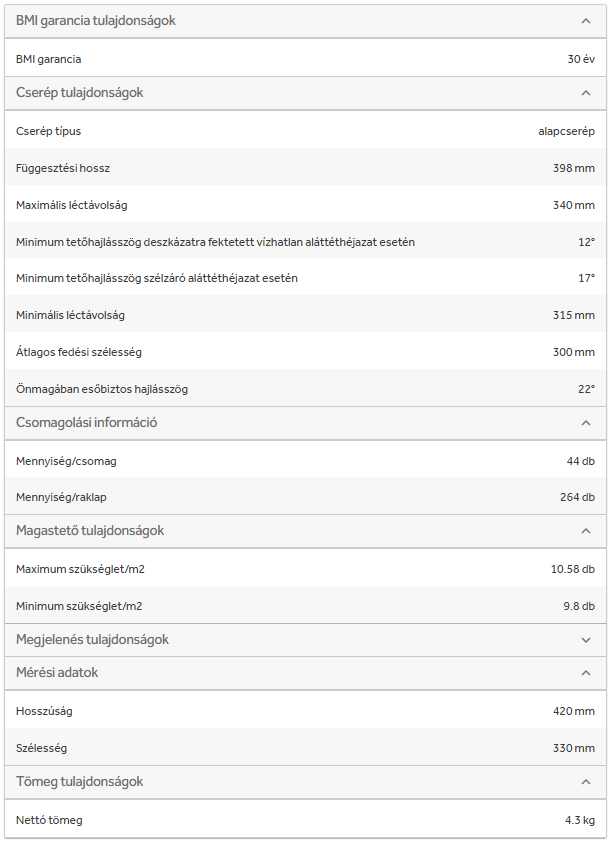
Task: Click the 'BMI garancia' row label
Action: point(49,59)
